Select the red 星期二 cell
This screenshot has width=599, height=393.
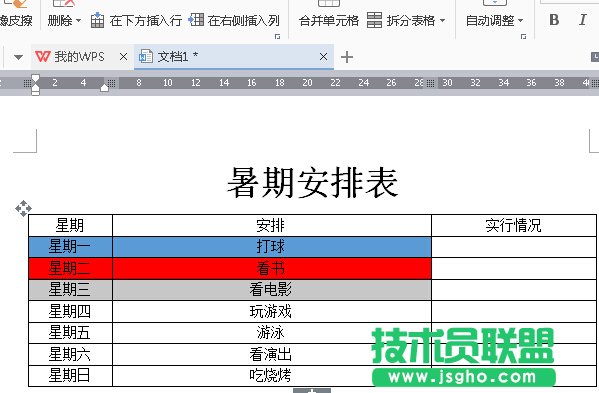(70, 268)
